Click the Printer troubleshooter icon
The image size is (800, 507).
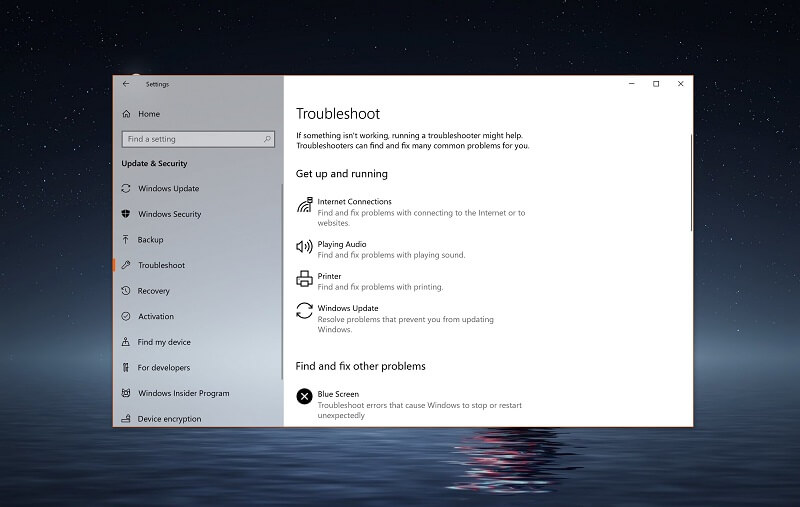tap(304, 279)
